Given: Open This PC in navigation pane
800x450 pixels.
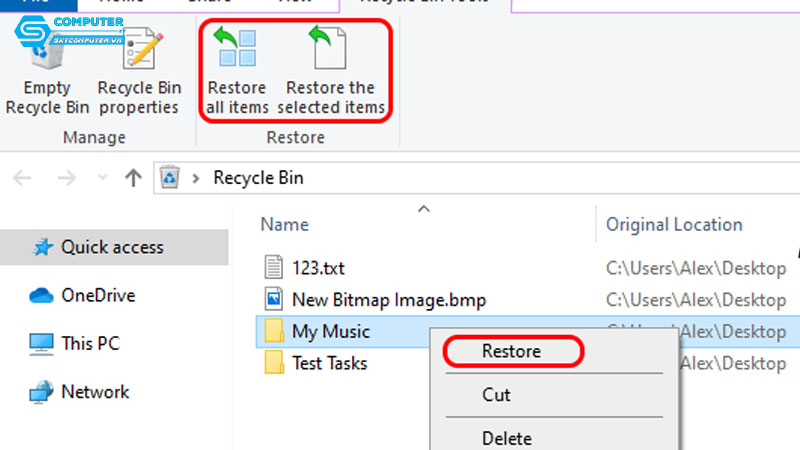Looking at the screenshot, I should click(91, 343).
